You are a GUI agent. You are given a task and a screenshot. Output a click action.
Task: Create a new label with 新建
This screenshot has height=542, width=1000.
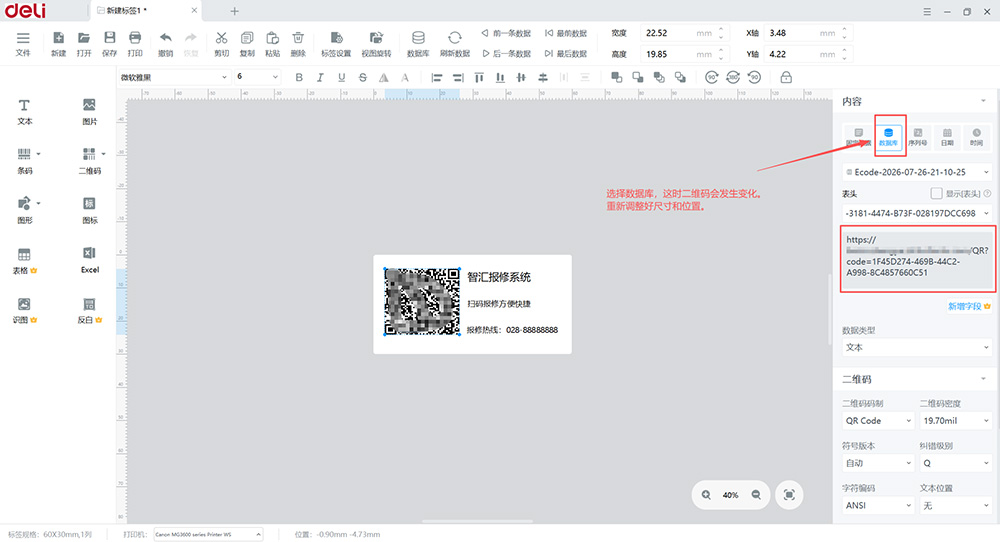[x=58, y=44]
